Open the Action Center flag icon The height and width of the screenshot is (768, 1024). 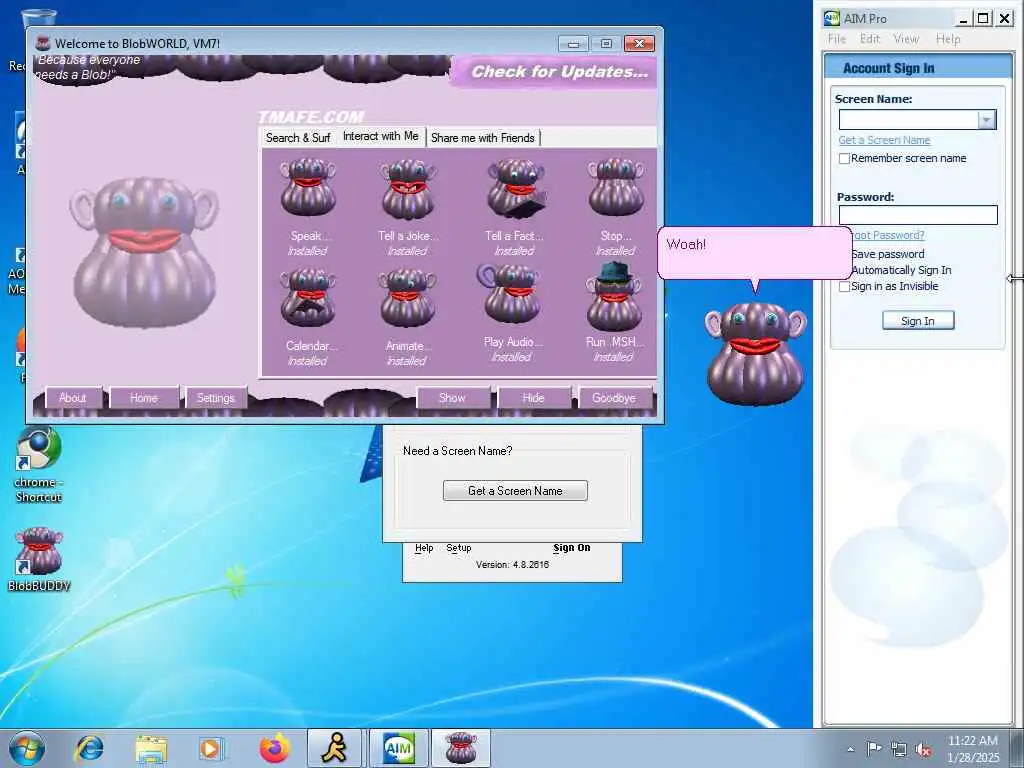tap(874, 748)
